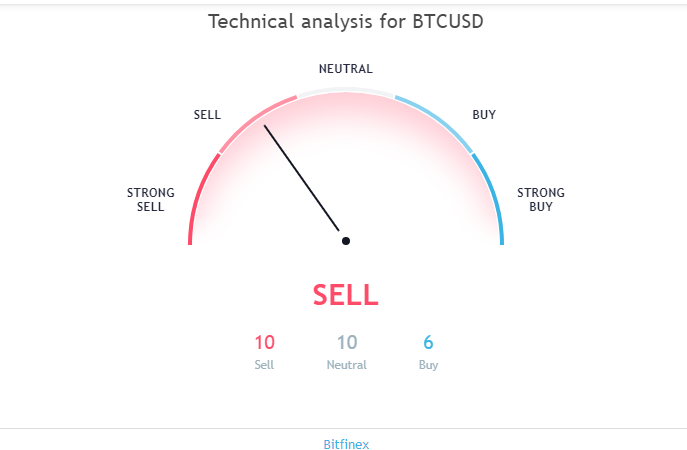Click the Sell caption under the red number
The image size is (687, 450).
pos(264,365)
